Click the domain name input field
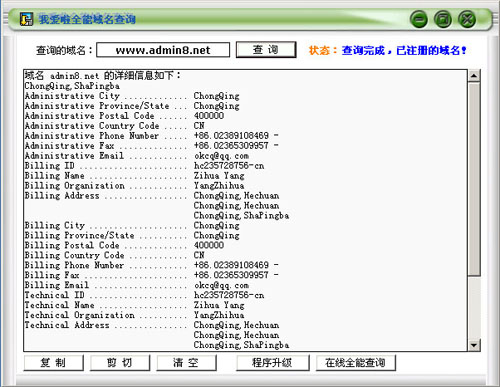 (163, 50)
